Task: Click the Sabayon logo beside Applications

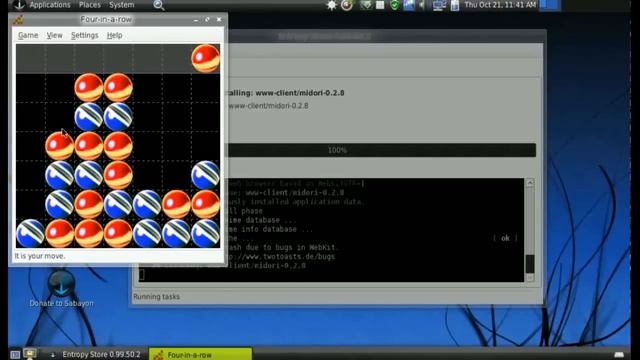Action: click(19, 4)
